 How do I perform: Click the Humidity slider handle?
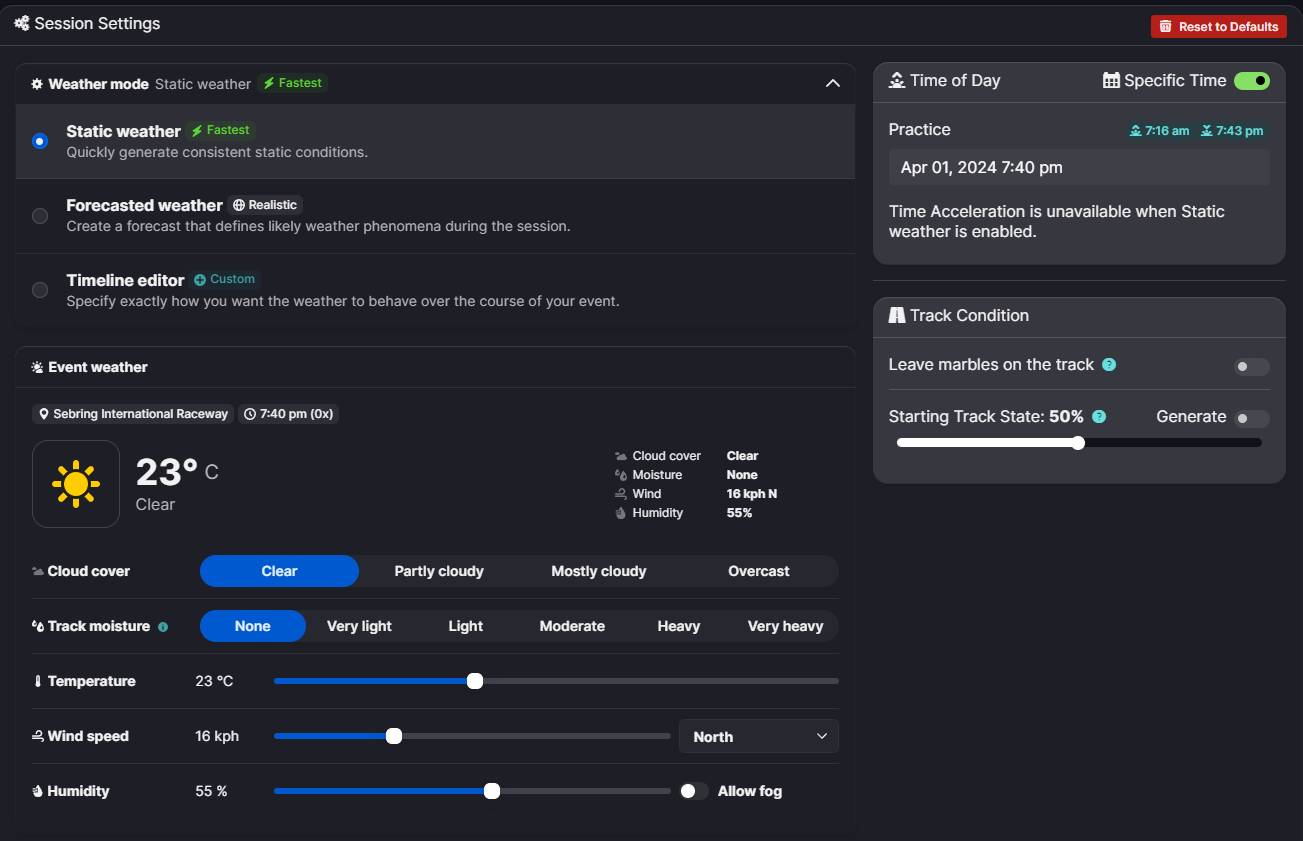point(492,791)
